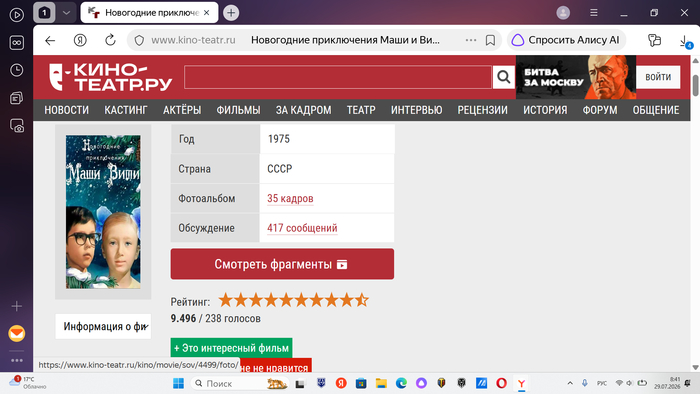700x394 pixels.
Task: Open the Windows Start menu
Action: (179, 383)
